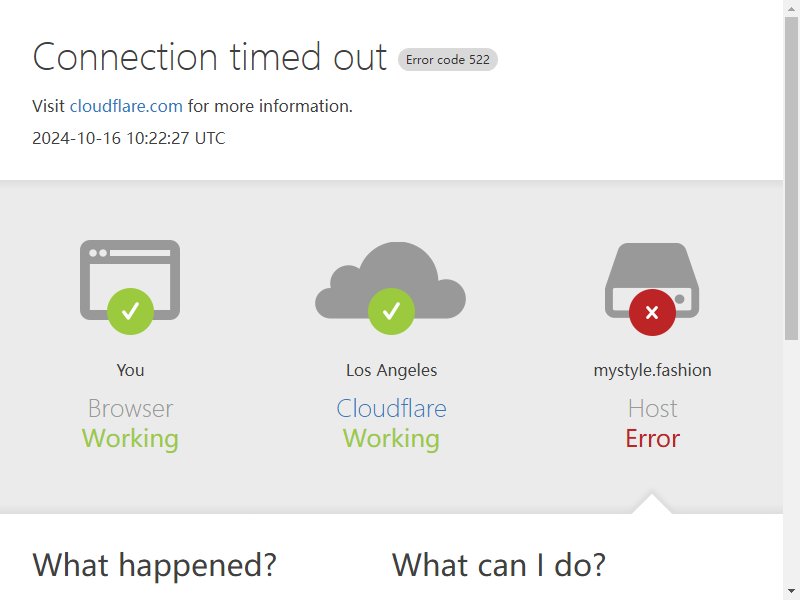Click the browser window icon
The image size is (800, 600).
(130, 280)
